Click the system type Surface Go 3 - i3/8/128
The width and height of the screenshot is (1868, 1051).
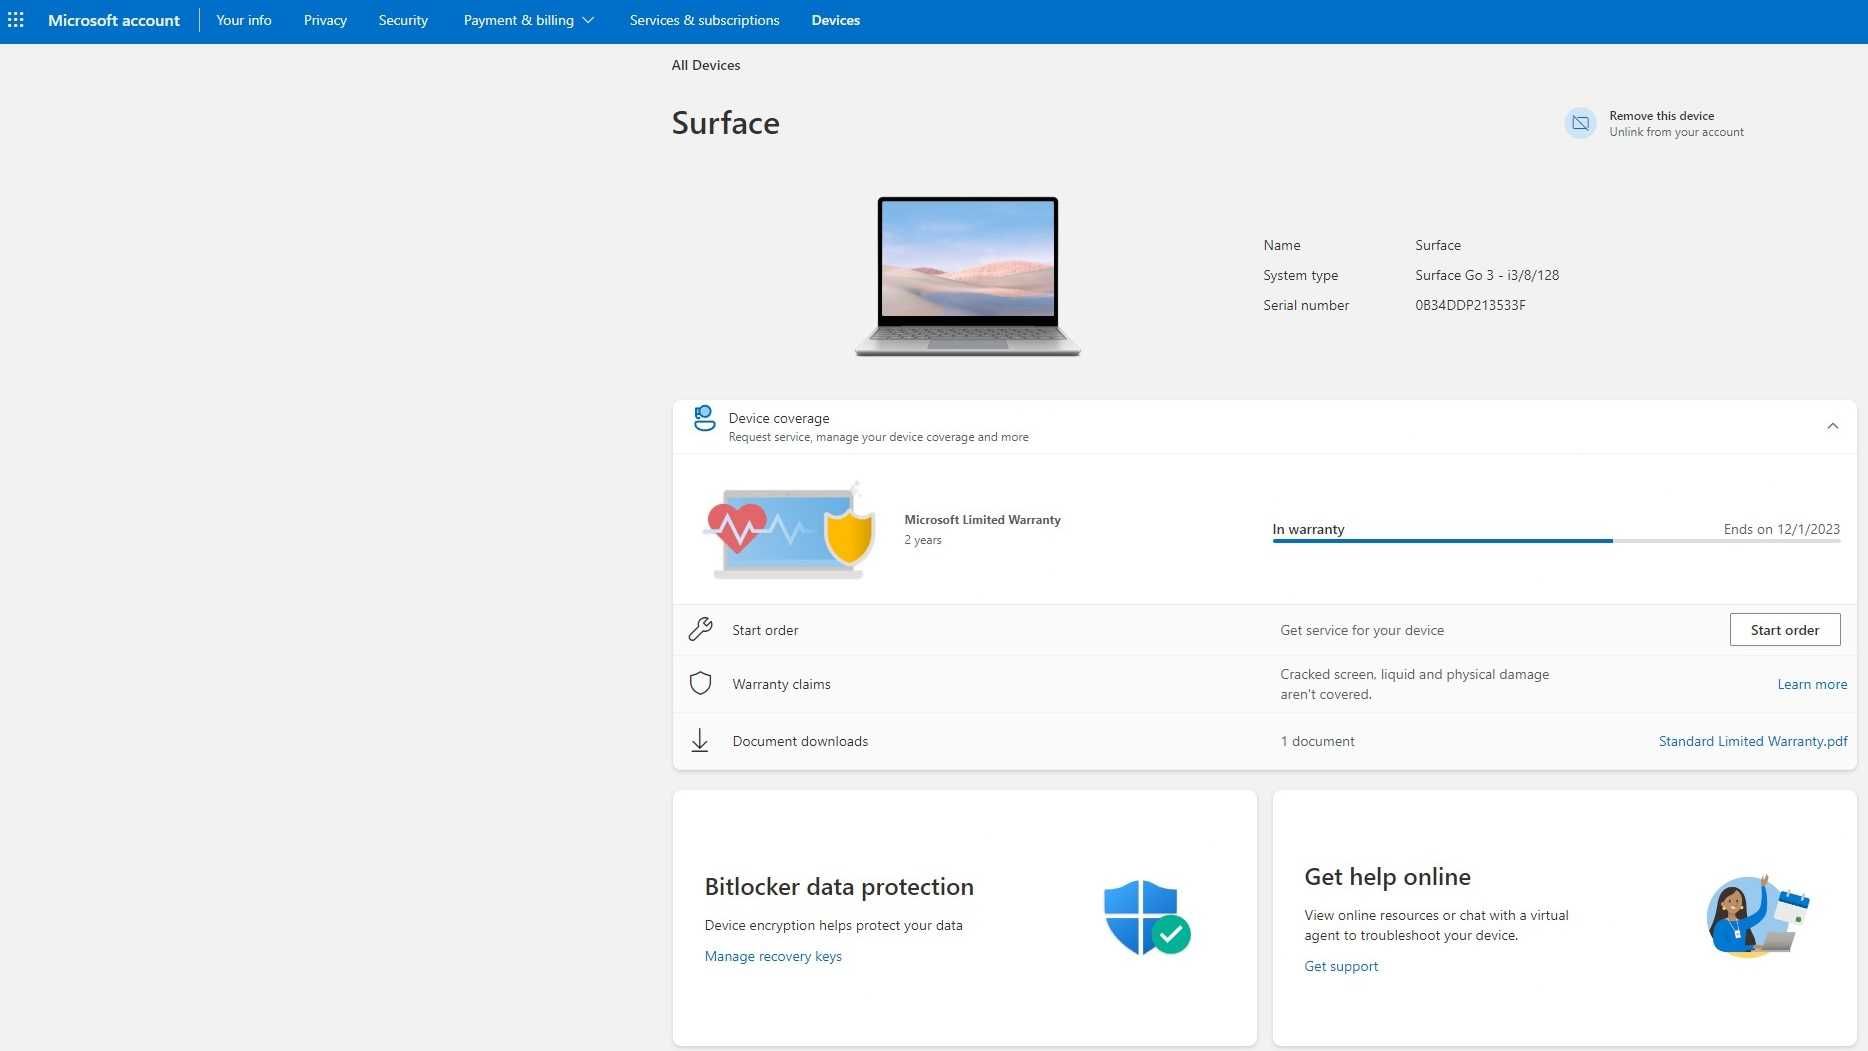(x=1486, y=275)
